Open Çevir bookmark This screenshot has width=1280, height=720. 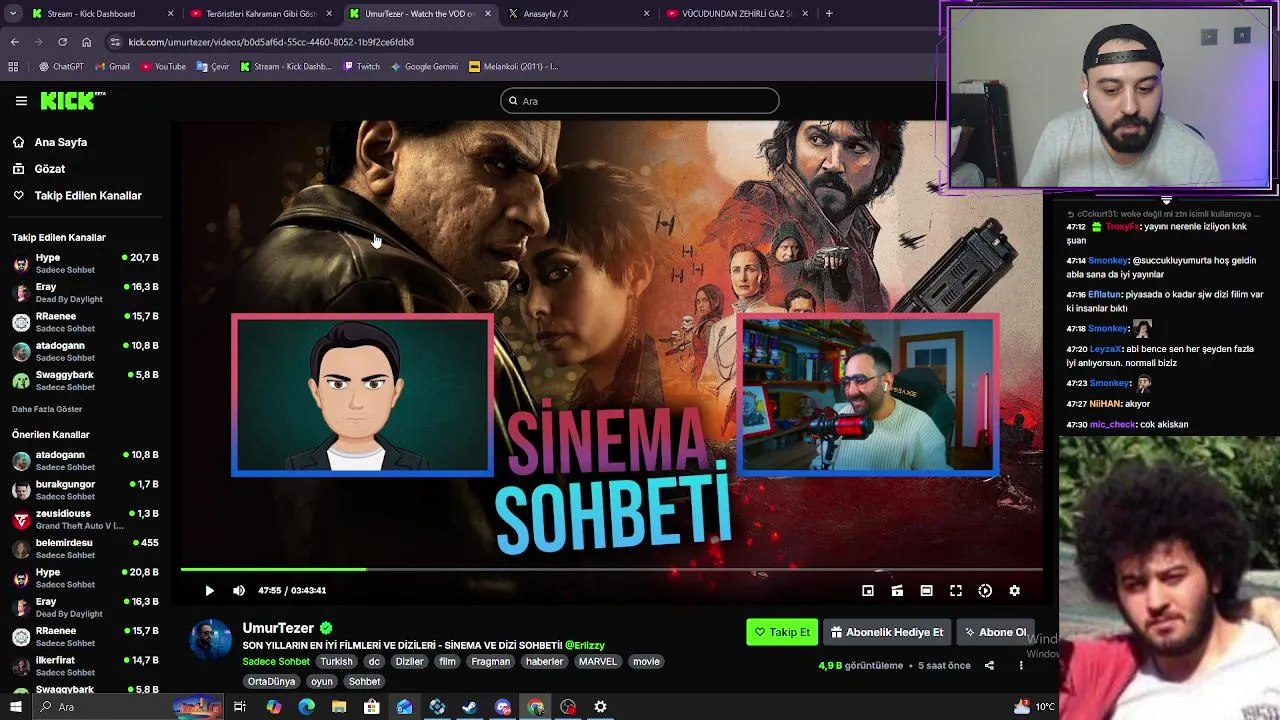[x=213, y=67]
